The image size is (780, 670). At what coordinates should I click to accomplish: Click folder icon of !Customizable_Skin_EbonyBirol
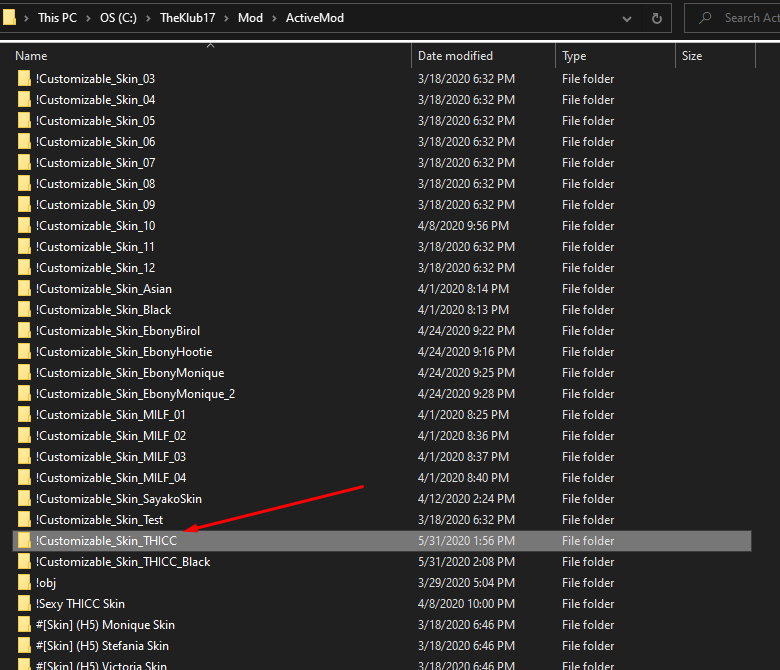24,330
